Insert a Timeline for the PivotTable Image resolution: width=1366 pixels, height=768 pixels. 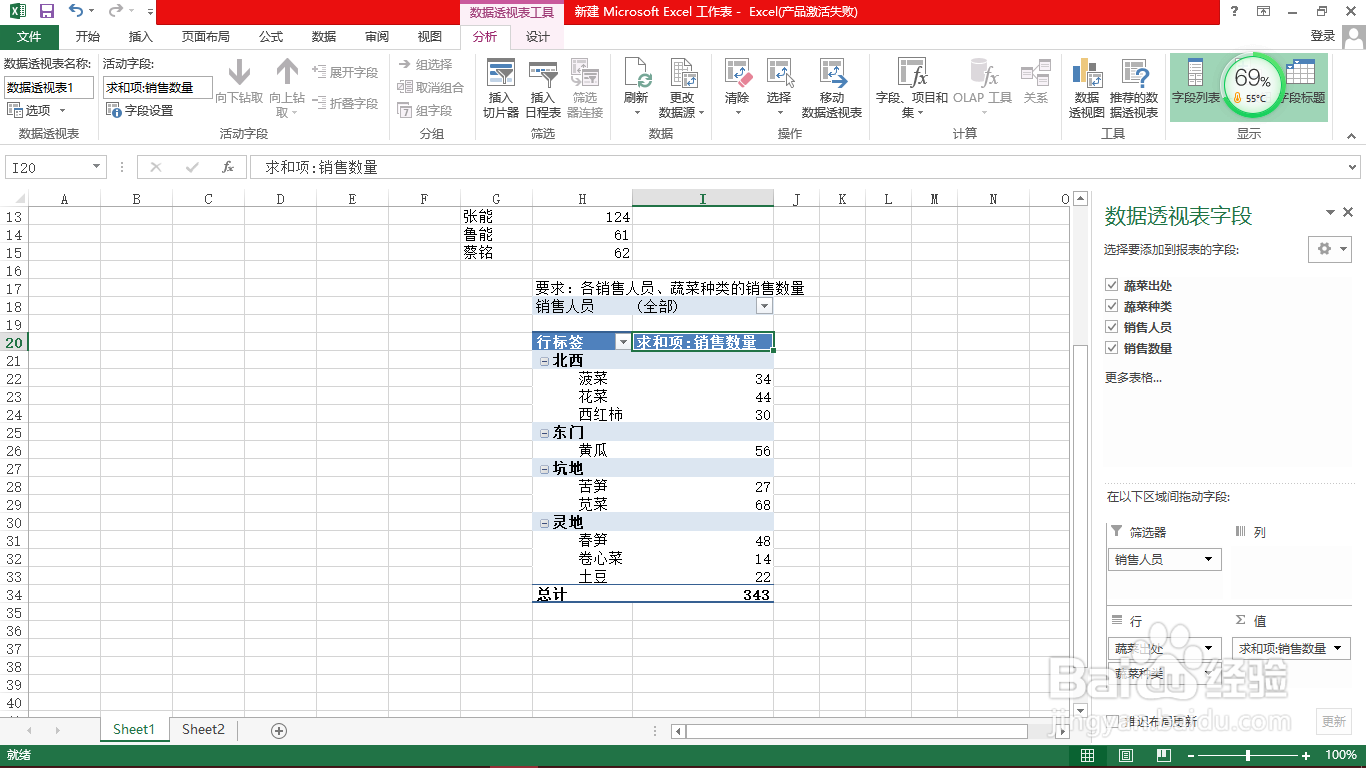[x=542, y=87]
